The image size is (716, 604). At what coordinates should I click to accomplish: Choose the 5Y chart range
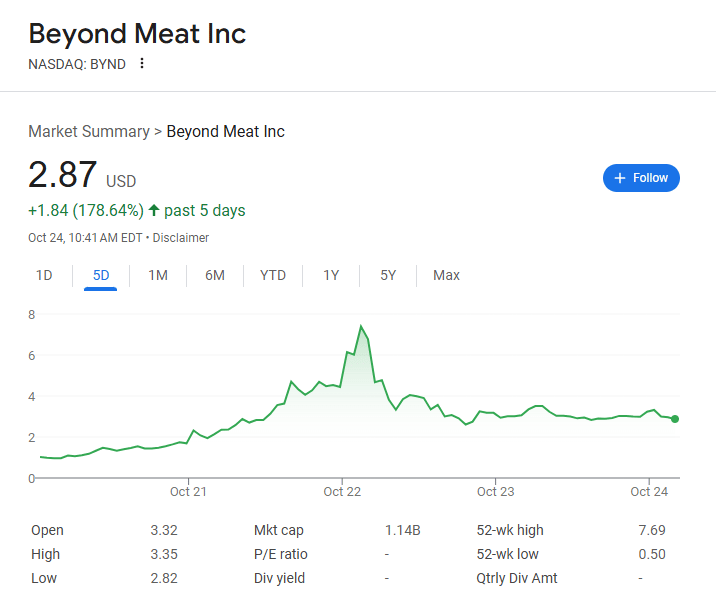tap(388, 275)
